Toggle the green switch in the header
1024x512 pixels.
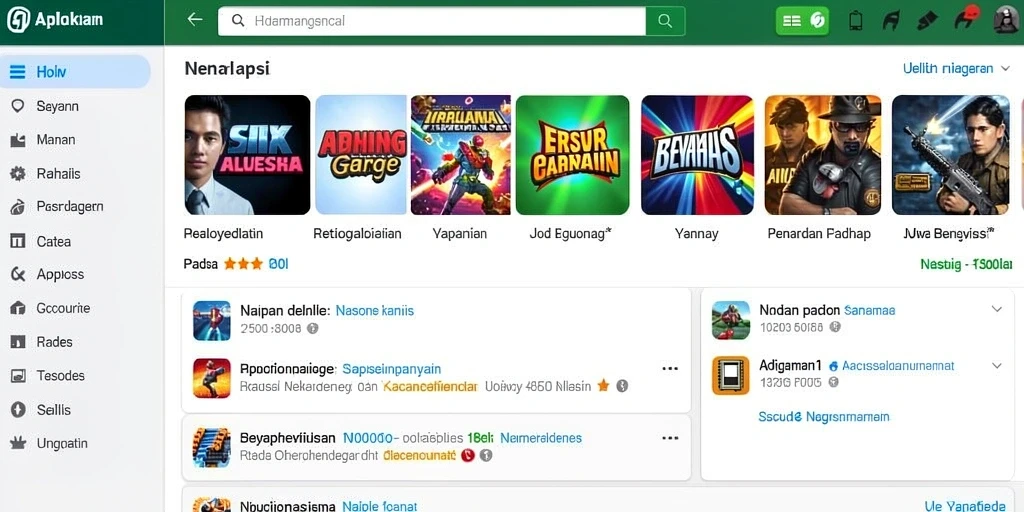point(802,21)
